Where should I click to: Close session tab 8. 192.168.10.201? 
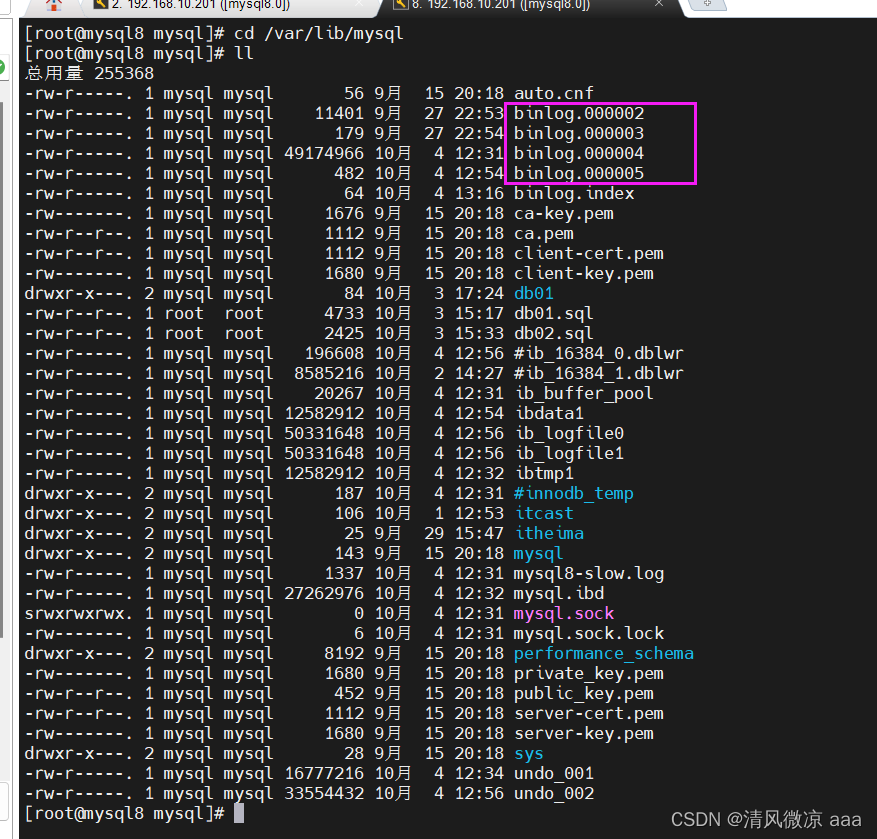pos(659,3)
